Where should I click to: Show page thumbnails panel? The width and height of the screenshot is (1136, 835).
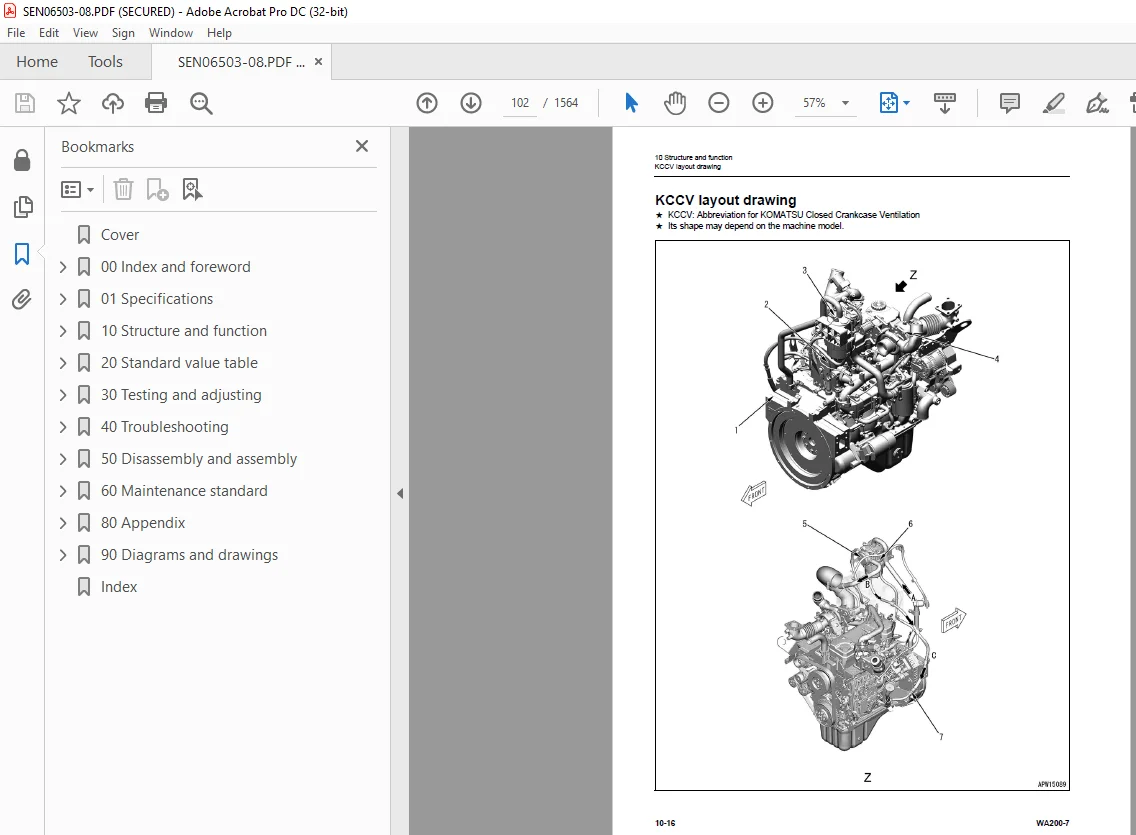coord(22,207)
